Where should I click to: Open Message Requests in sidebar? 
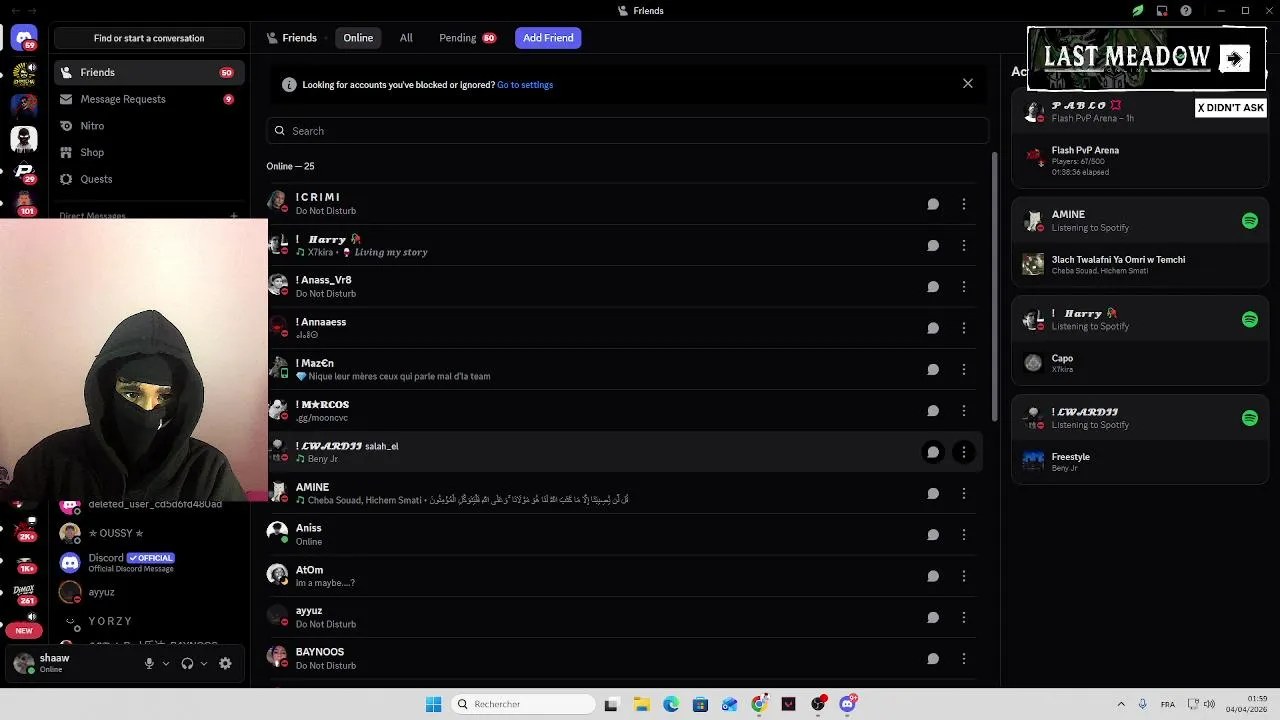149,99
